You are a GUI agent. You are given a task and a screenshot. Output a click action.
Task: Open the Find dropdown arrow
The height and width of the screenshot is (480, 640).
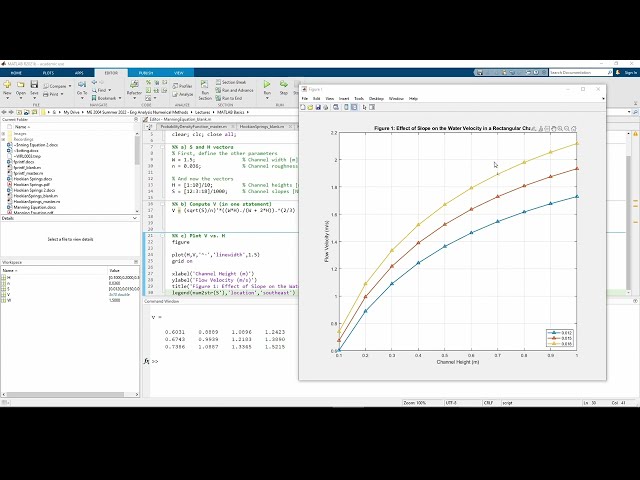tap(109, 90)
